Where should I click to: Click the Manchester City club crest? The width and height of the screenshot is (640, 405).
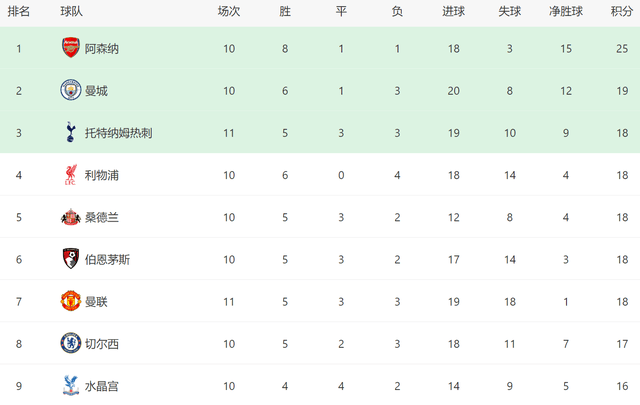point(70,90)
